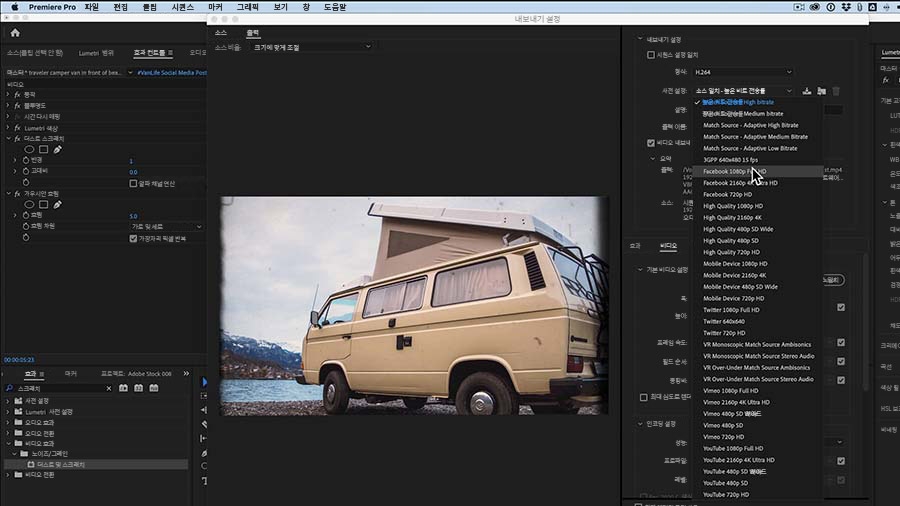
Task: Select pen mask tool under 더스트 스크래치
Action: click(57, 149)
